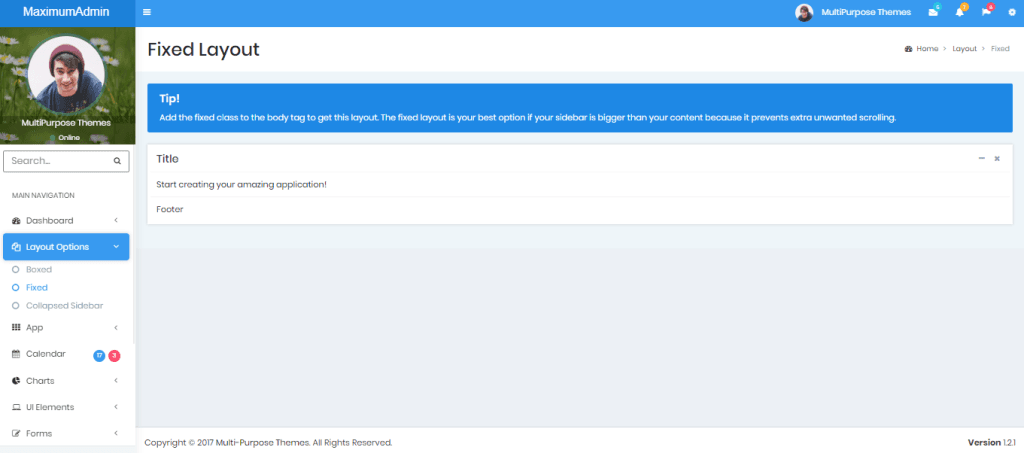The height and width of the screenshot is (453, 1024).
Task: Click the MaximumAdmin logo link
Action: coord(66,12)
